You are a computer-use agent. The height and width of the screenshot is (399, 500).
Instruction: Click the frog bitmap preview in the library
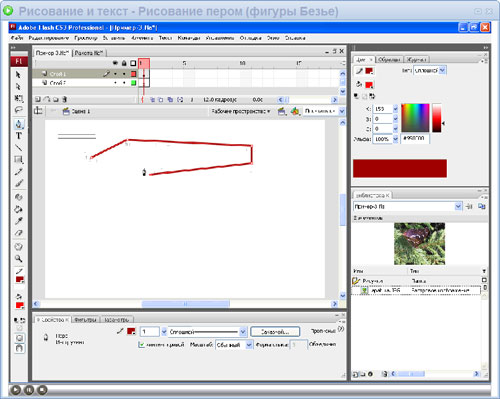(x=419, y=244)
